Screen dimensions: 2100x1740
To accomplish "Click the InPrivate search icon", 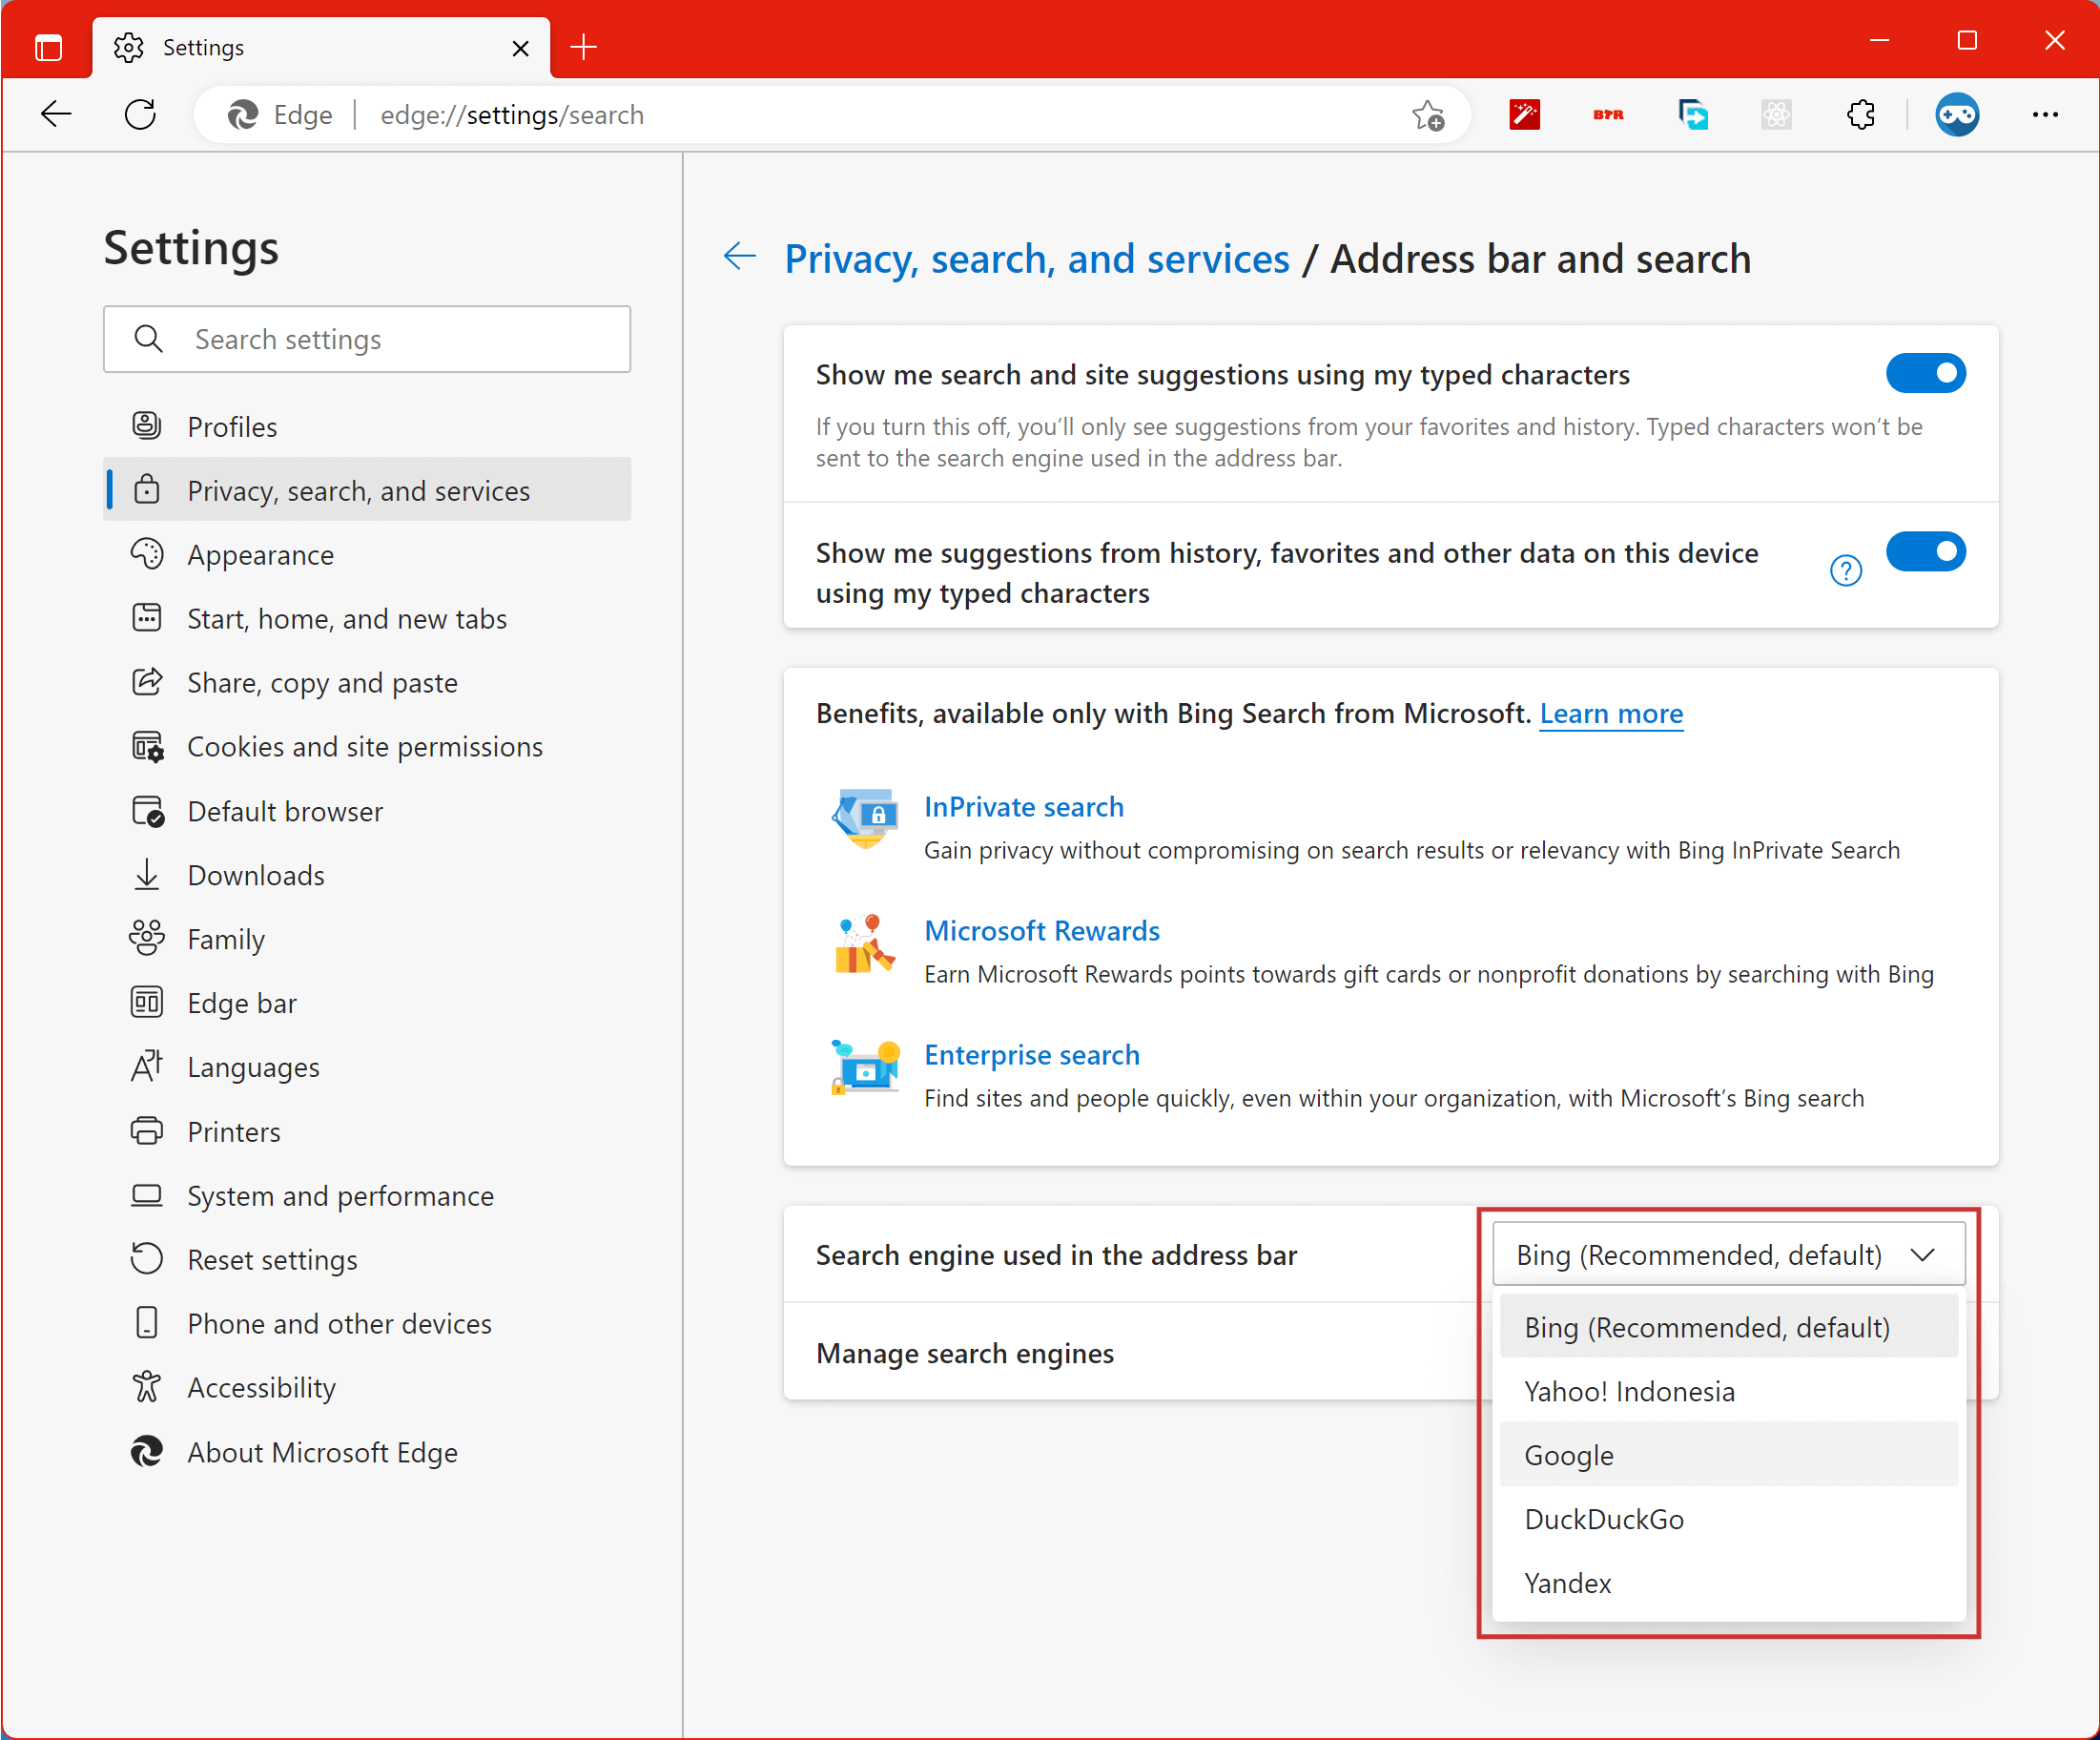I will [865, 820].
